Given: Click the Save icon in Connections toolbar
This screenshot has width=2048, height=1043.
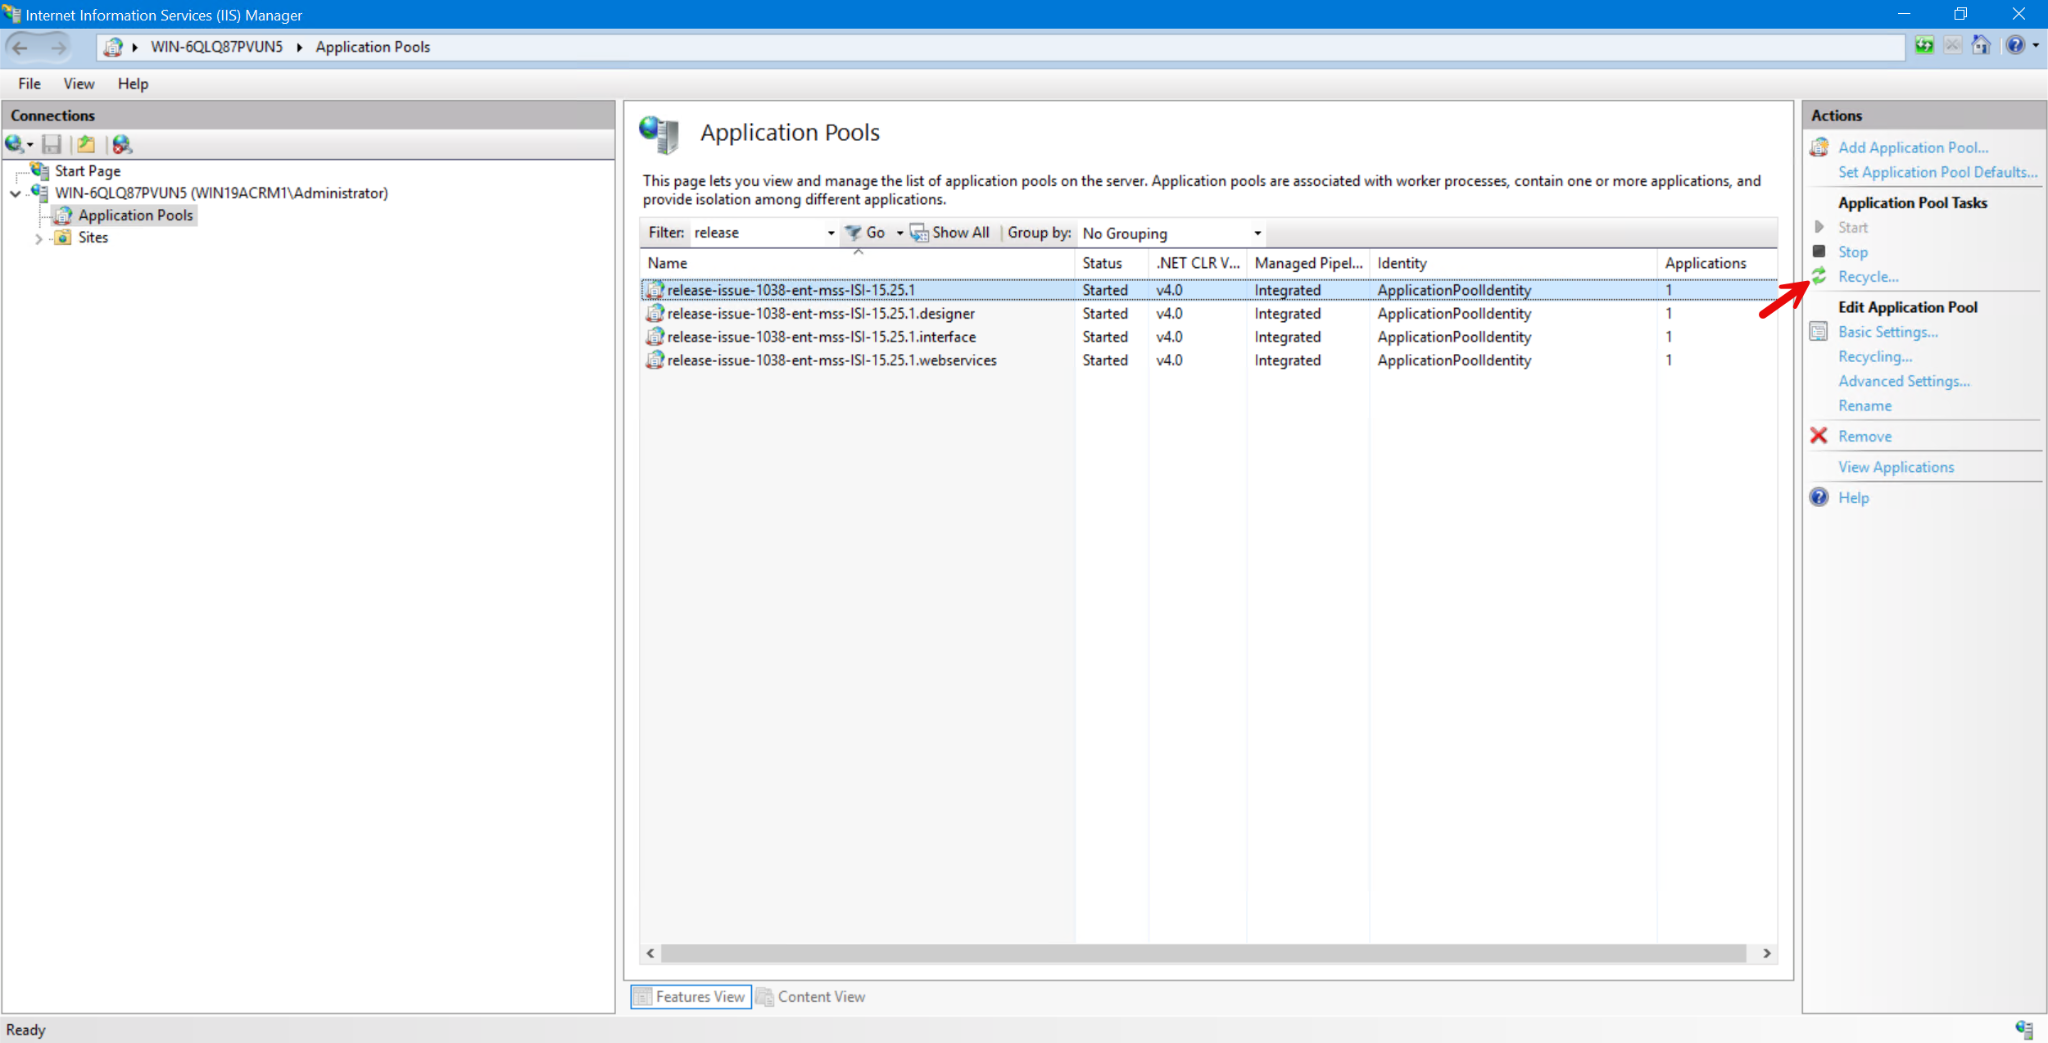Looking at the screenshot, I should click(52, 145).
